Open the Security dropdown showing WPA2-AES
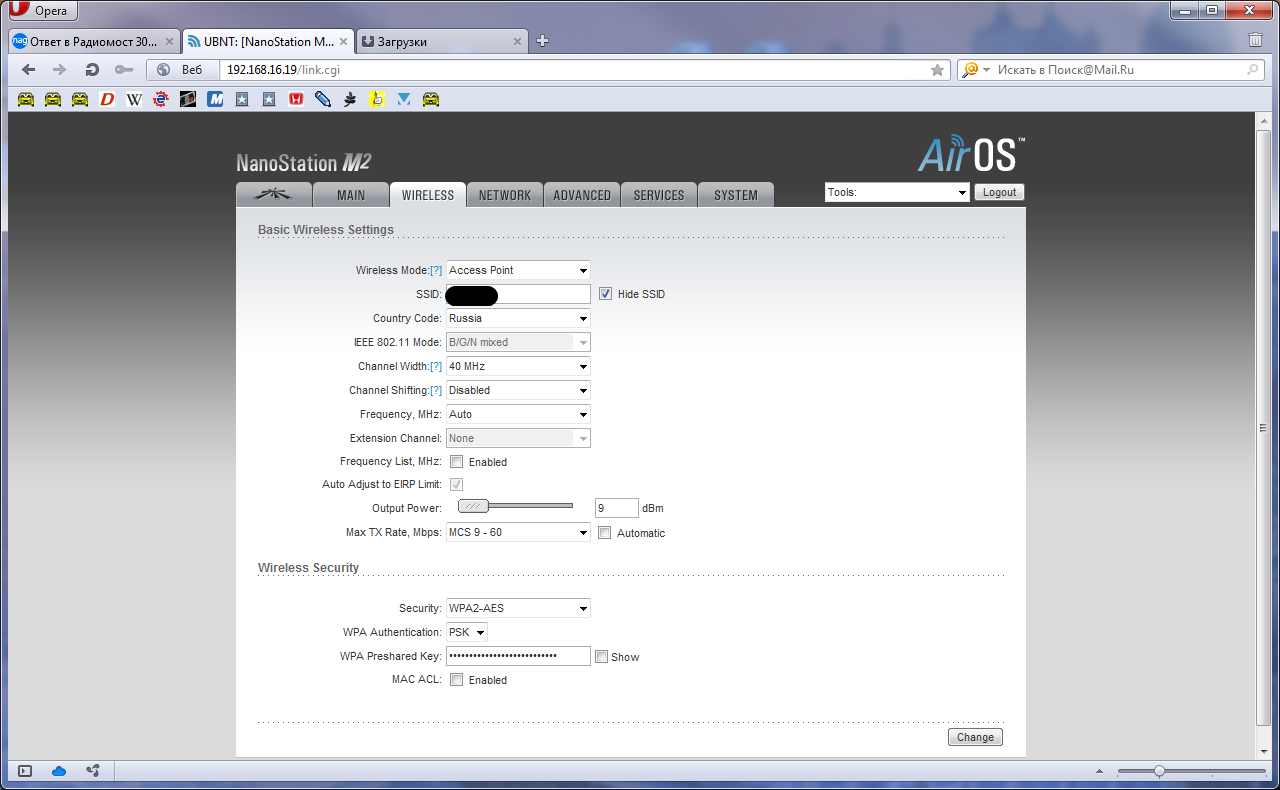 coord(518,608)
